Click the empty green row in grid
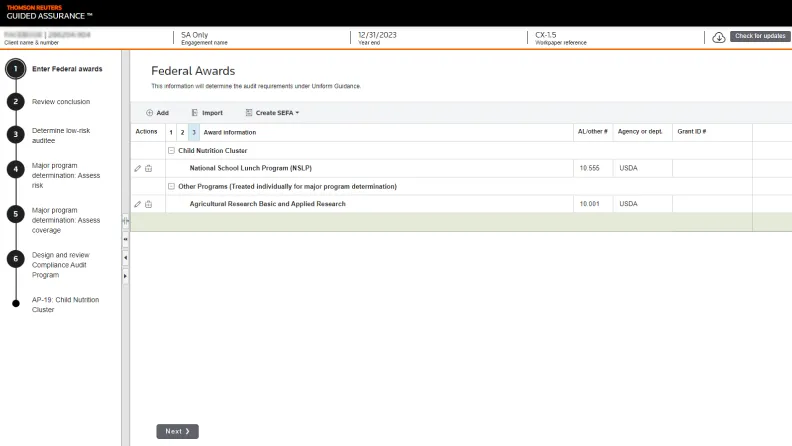The image size is (792, 446). [450, 222]
